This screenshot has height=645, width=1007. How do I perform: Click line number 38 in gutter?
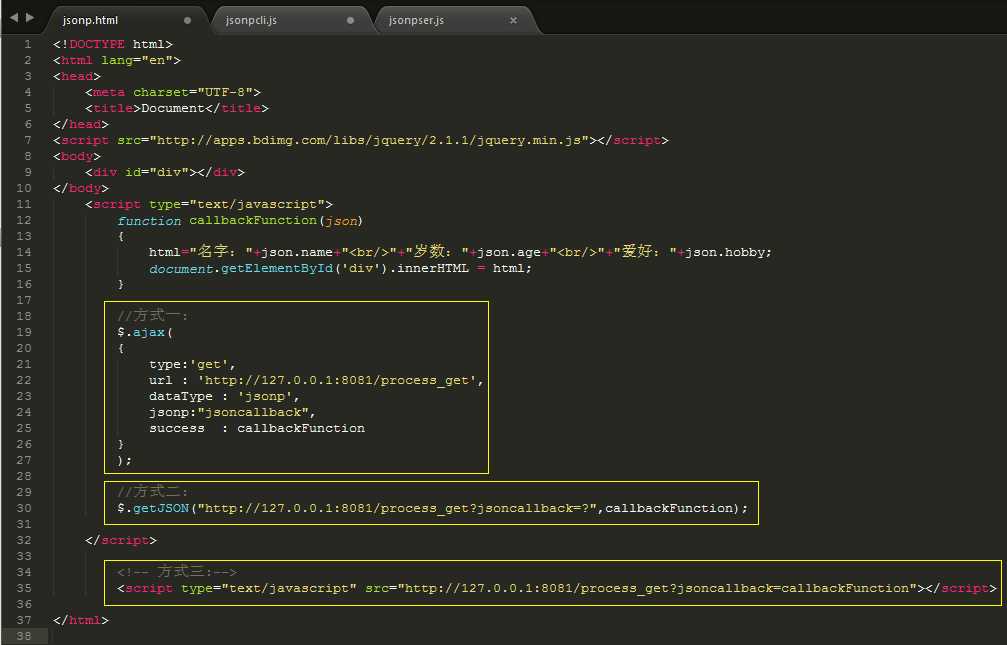[24, 636]
